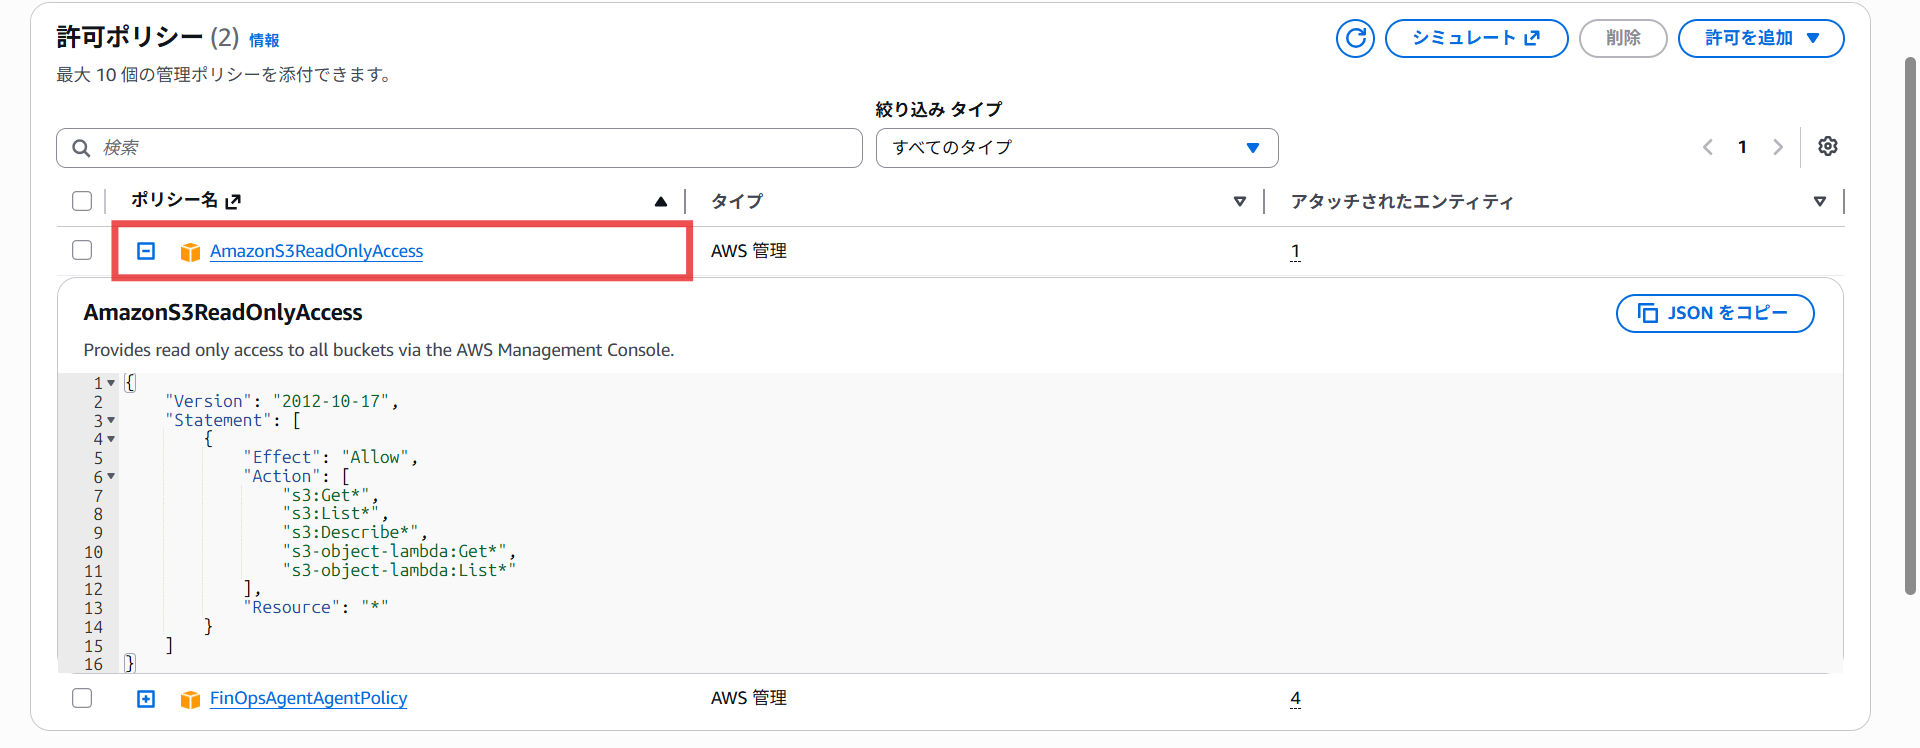The width and height of the screenshot is (1920, 748).
Task: Click the external link icon beside ポリシー名
Action: click(x=233, y=201)
